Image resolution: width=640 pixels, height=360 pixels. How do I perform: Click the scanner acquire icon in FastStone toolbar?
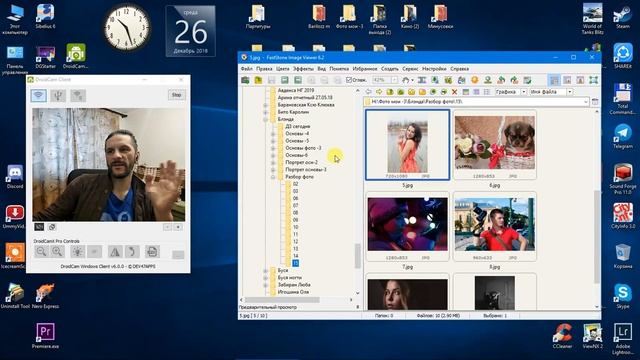[245, 80]
